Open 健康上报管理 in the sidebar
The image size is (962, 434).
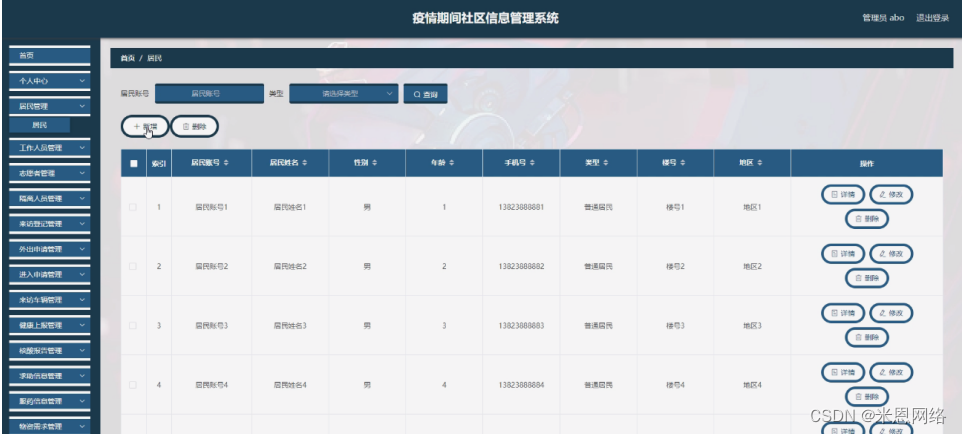(x=50, y=325)
